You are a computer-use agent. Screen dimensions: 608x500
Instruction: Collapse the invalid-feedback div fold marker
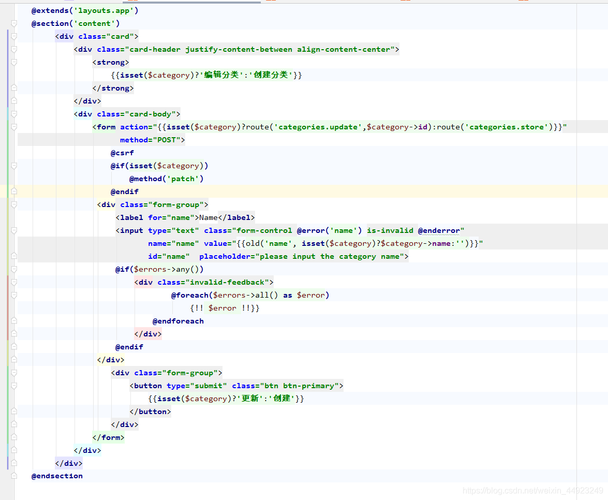point(14,282)
